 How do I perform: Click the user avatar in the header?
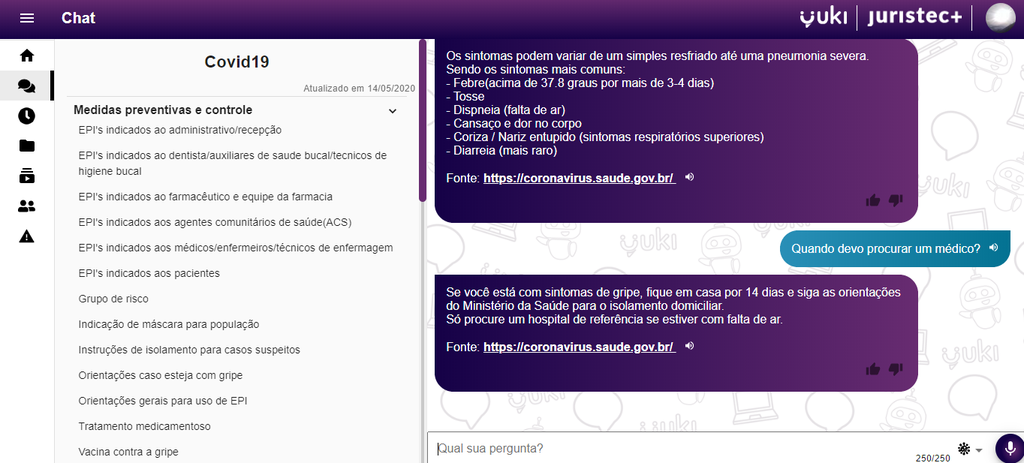pyautogui.click(x=1000, y=18)
